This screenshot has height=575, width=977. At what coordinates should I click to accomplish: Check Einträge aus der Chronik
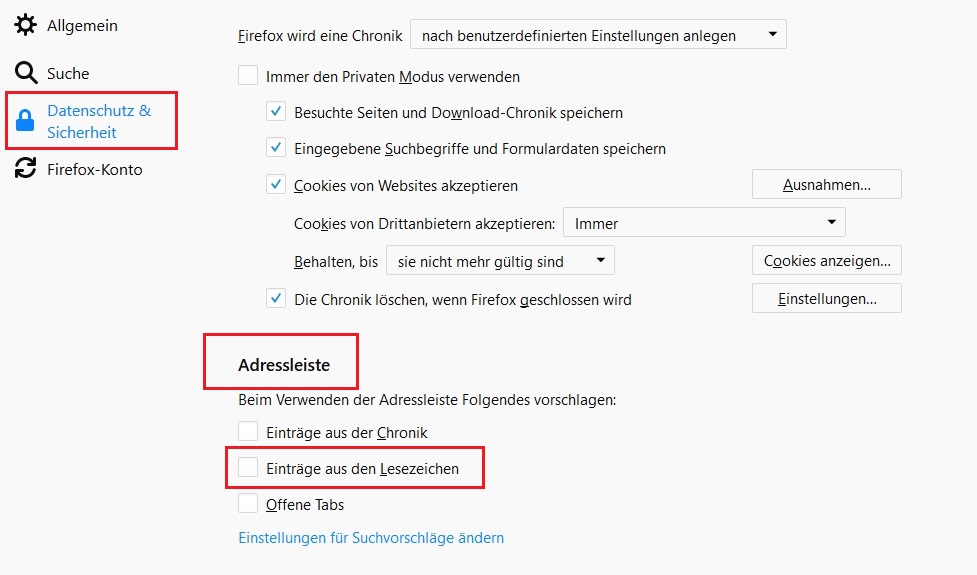(248, 432)
